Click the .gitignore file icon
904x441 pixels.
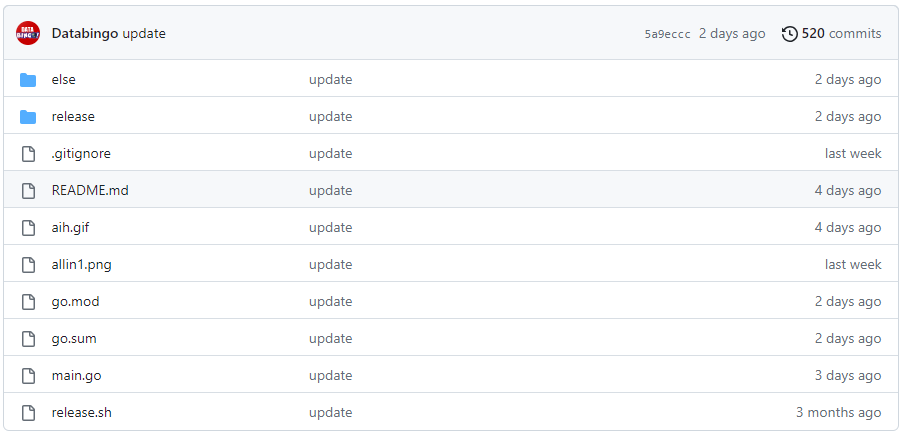28,154
